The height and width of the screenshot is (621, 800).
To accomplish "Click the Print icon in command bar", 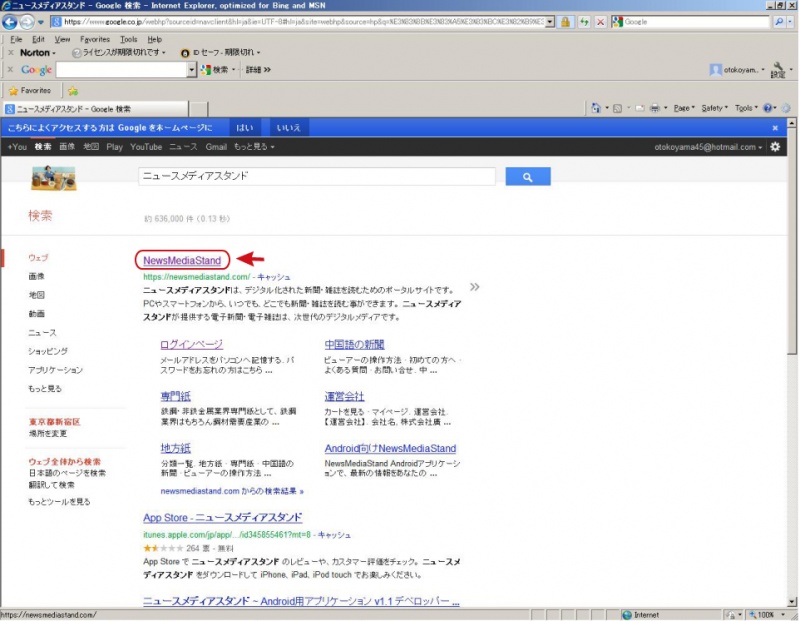I will point(655,108).
